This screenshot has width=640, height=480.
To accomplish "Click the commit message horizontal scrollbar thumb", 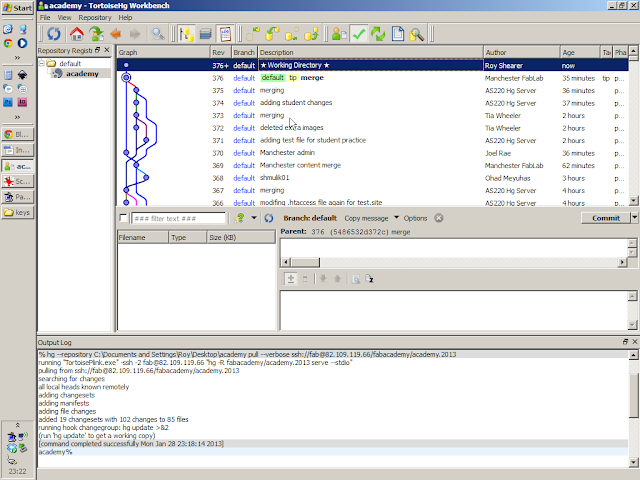I will 304,262.
